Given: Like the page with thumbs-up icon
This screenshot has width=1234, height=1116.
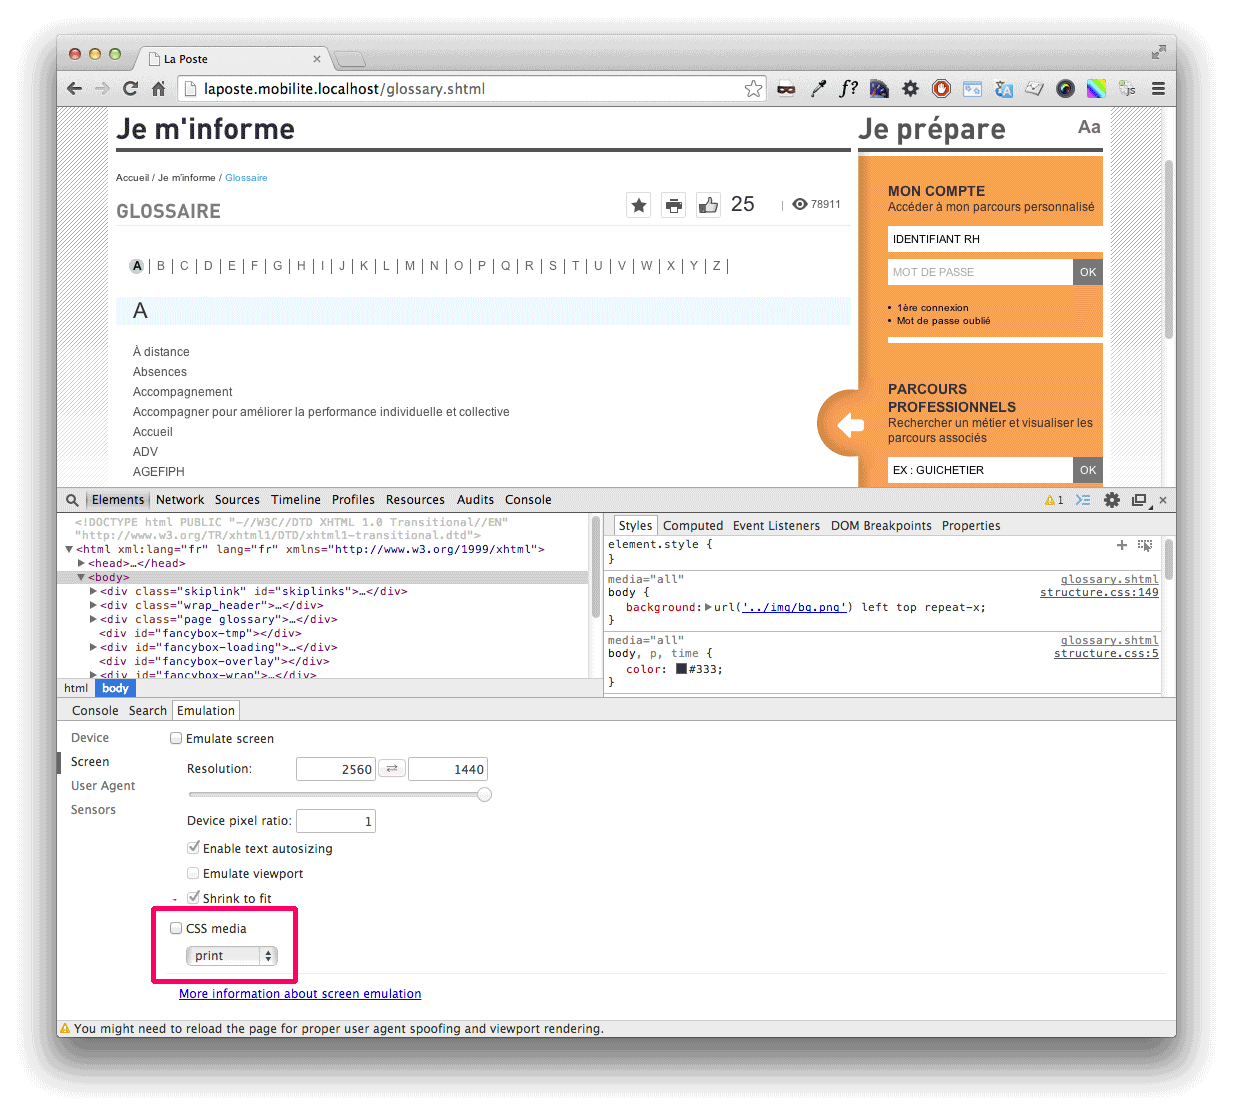Looking at the screenshot, I should click(708, 205).
